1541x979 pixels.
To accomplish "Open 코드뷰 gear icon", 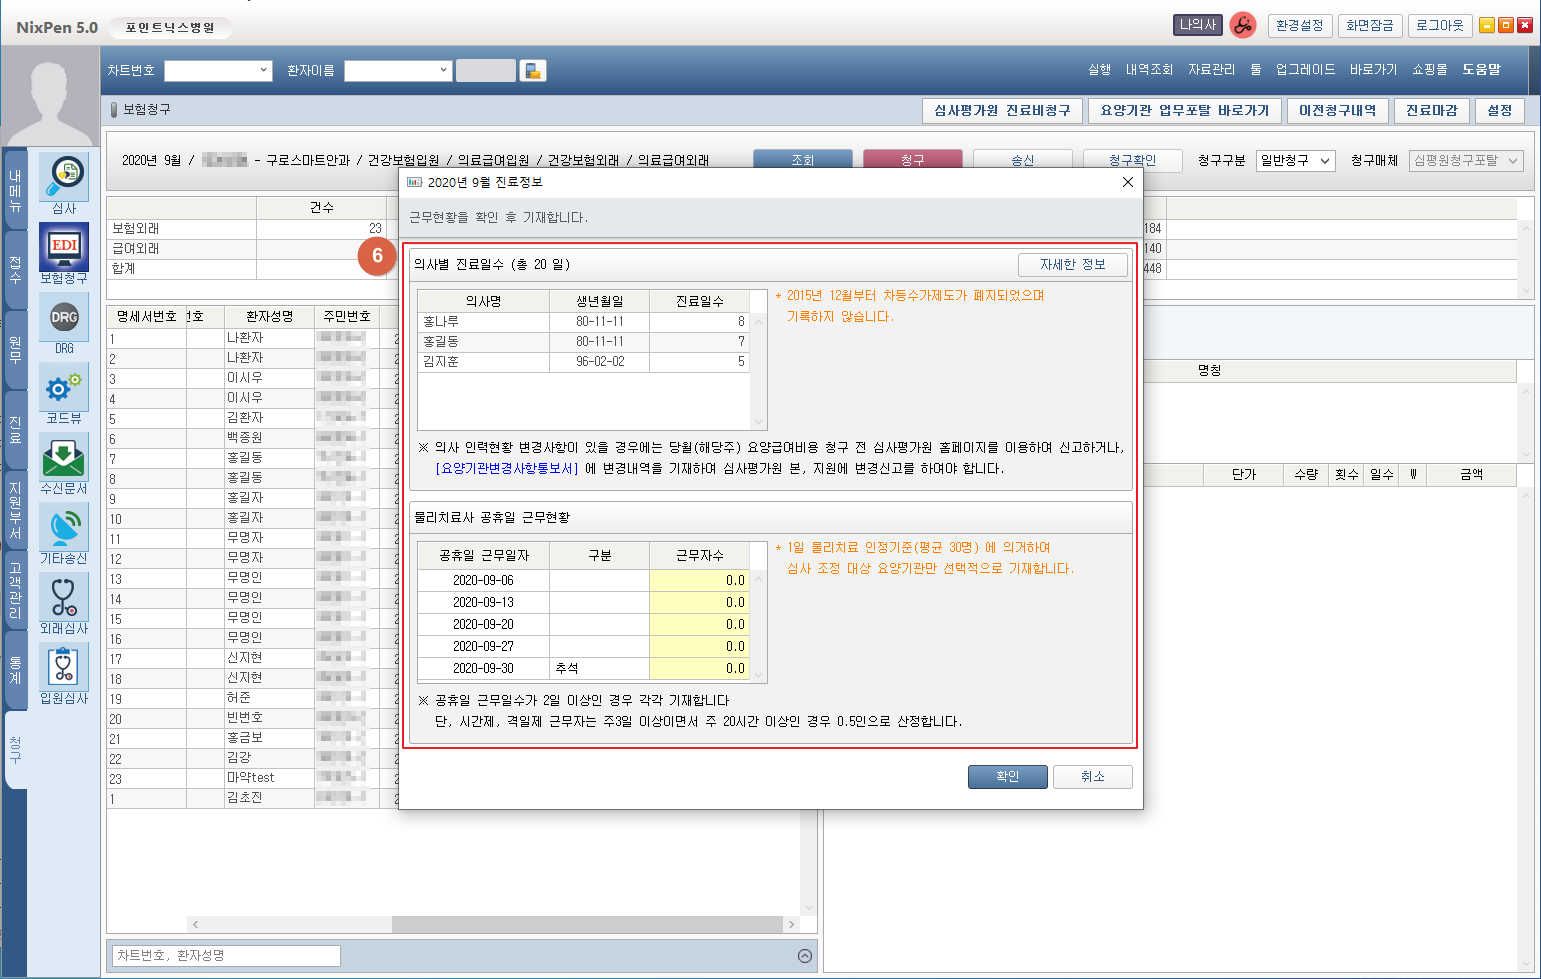I will coord(64,388).
